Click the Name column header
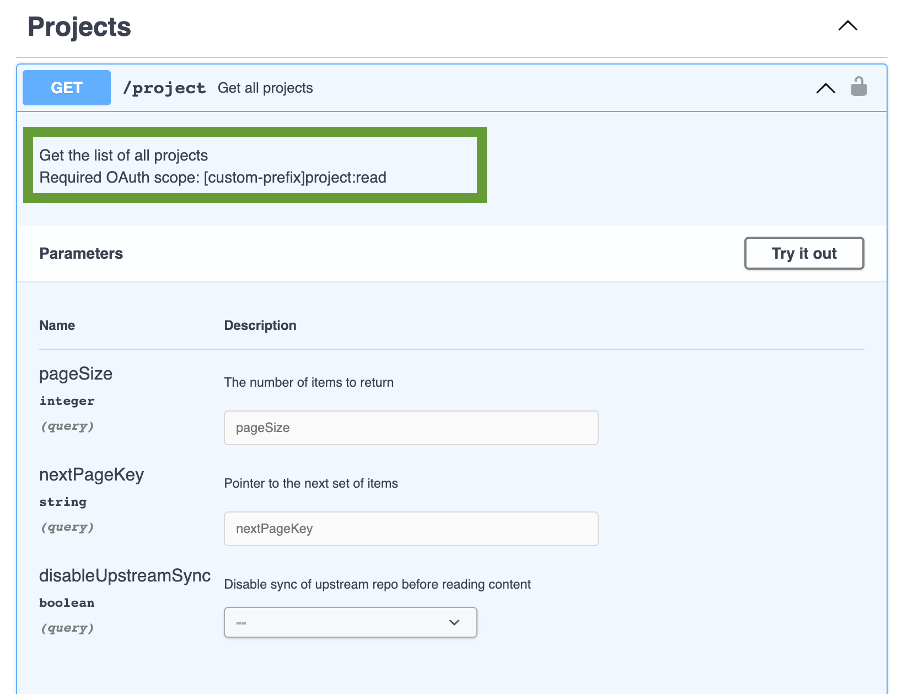Image resolution: width=902 pixels, height=694 pixels. [57, 325]
